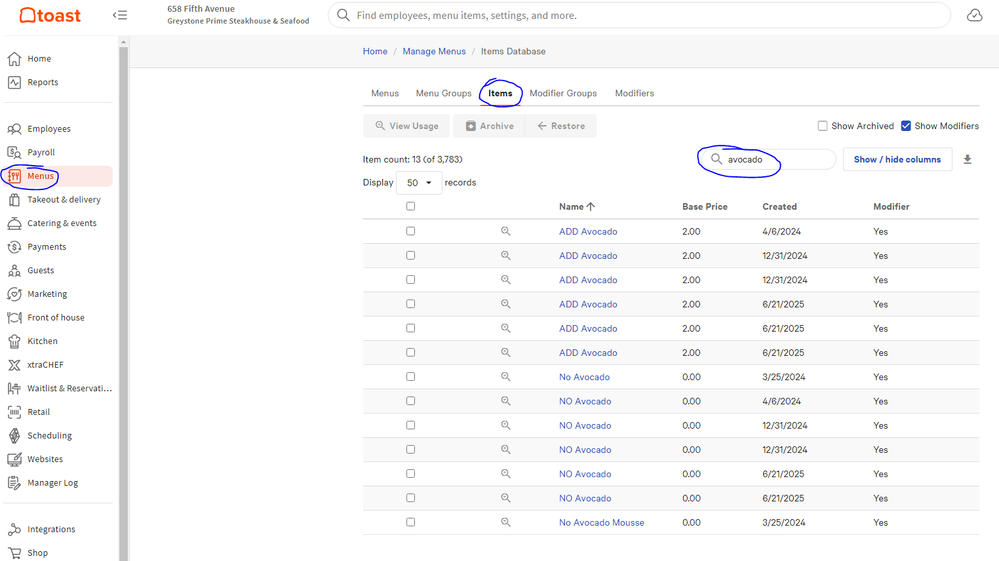This screenshot has height=561, width=999.
Task: Click the download export icon beside columns button
Action: click(967, 160)
